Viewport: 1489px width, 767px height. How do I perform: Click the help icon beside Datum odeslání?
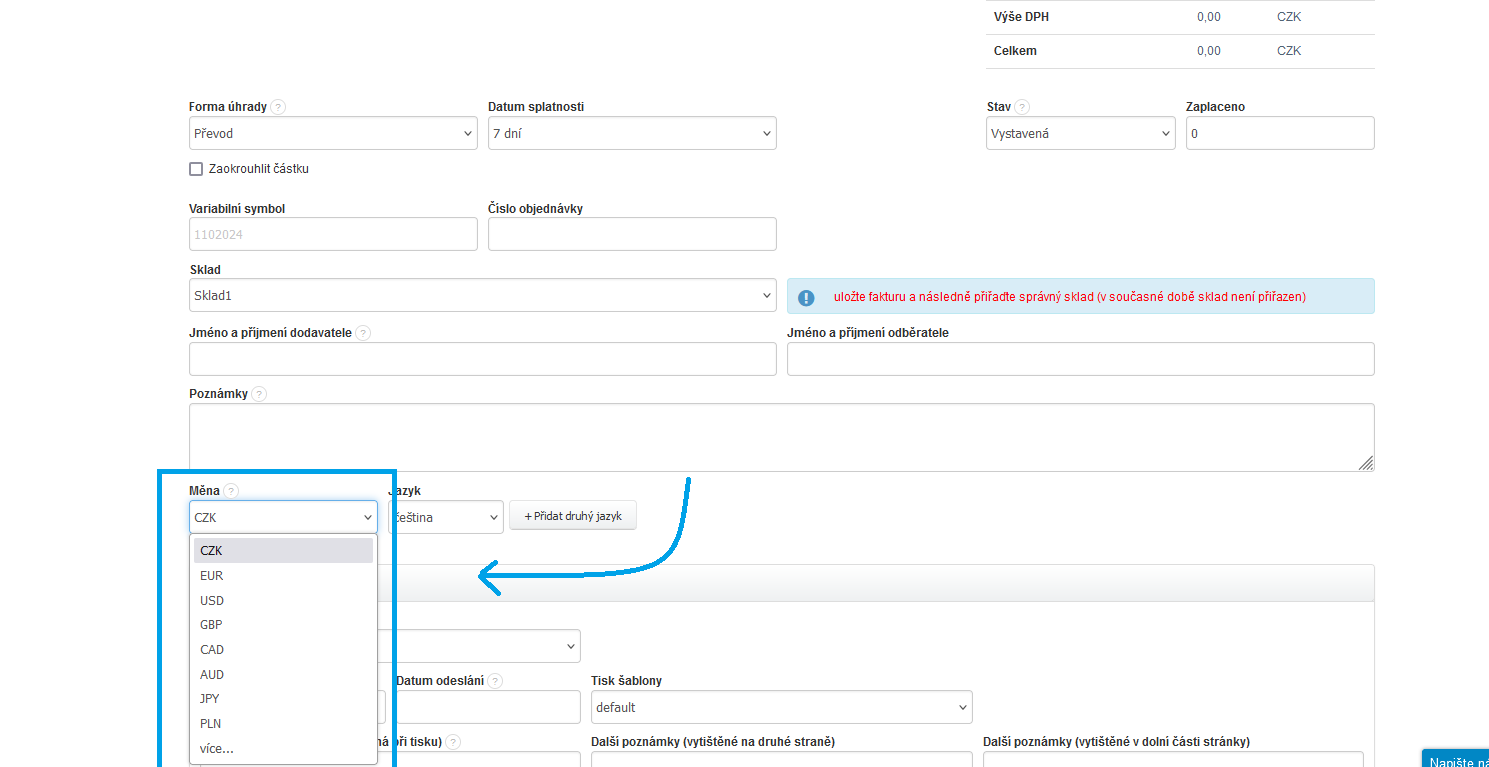tap(495, 681)
